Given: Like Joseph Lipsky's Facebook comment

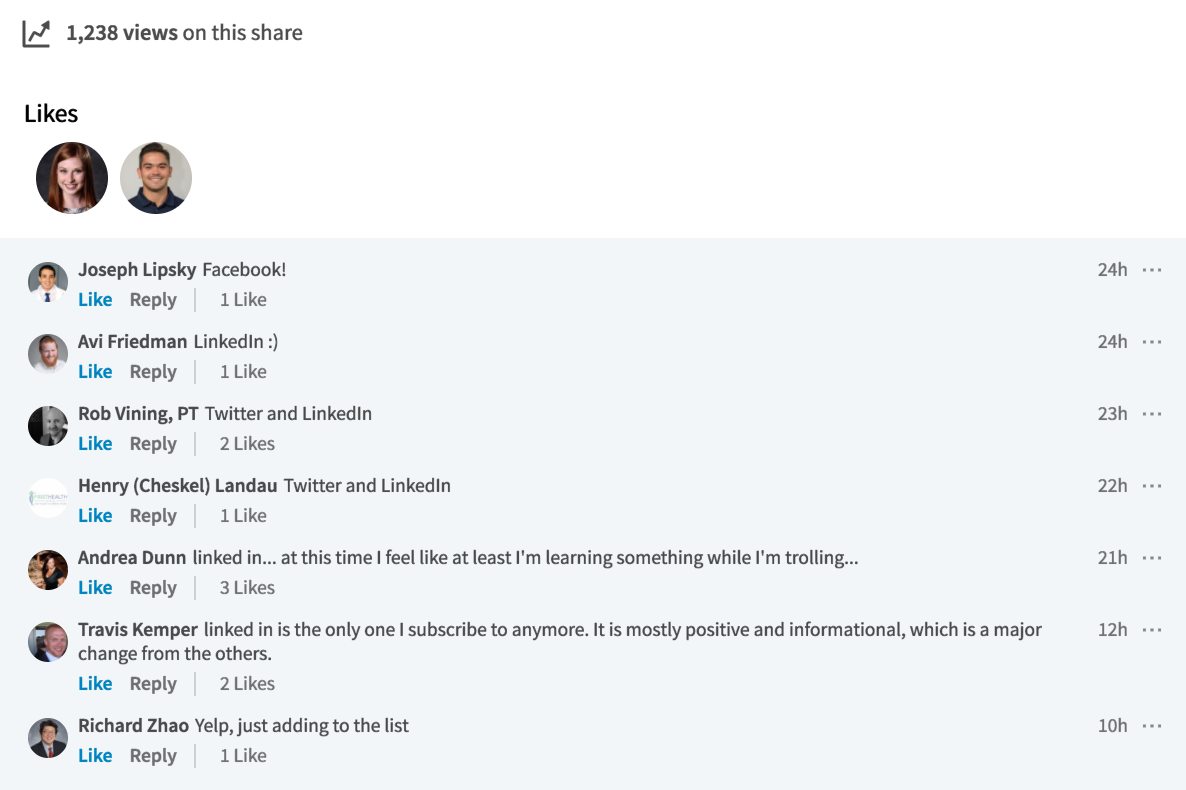Looking at the screenshot, I should 95,300.
